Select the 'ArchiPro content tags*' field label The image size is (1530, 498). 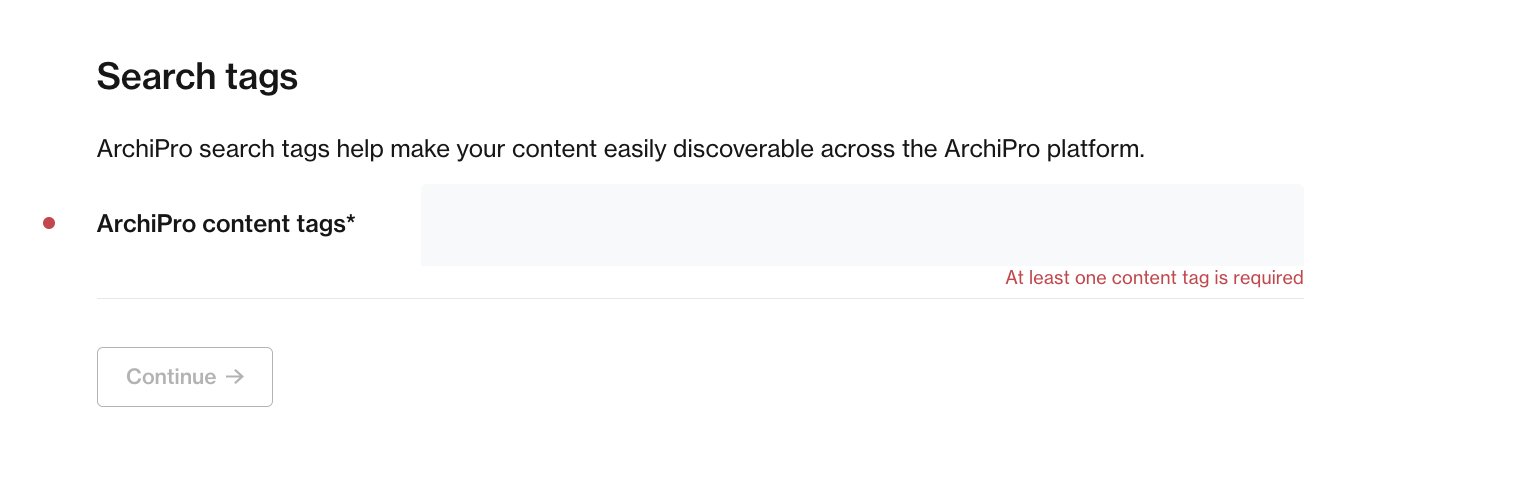[226, 224]
